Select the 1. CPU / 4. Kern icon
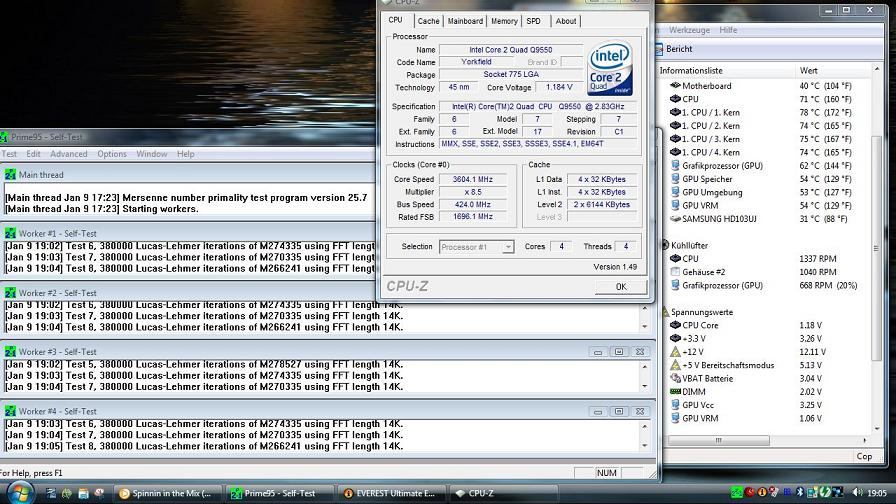Image resolution: width=896 pixels, height=504 pixels. point(675,153)
